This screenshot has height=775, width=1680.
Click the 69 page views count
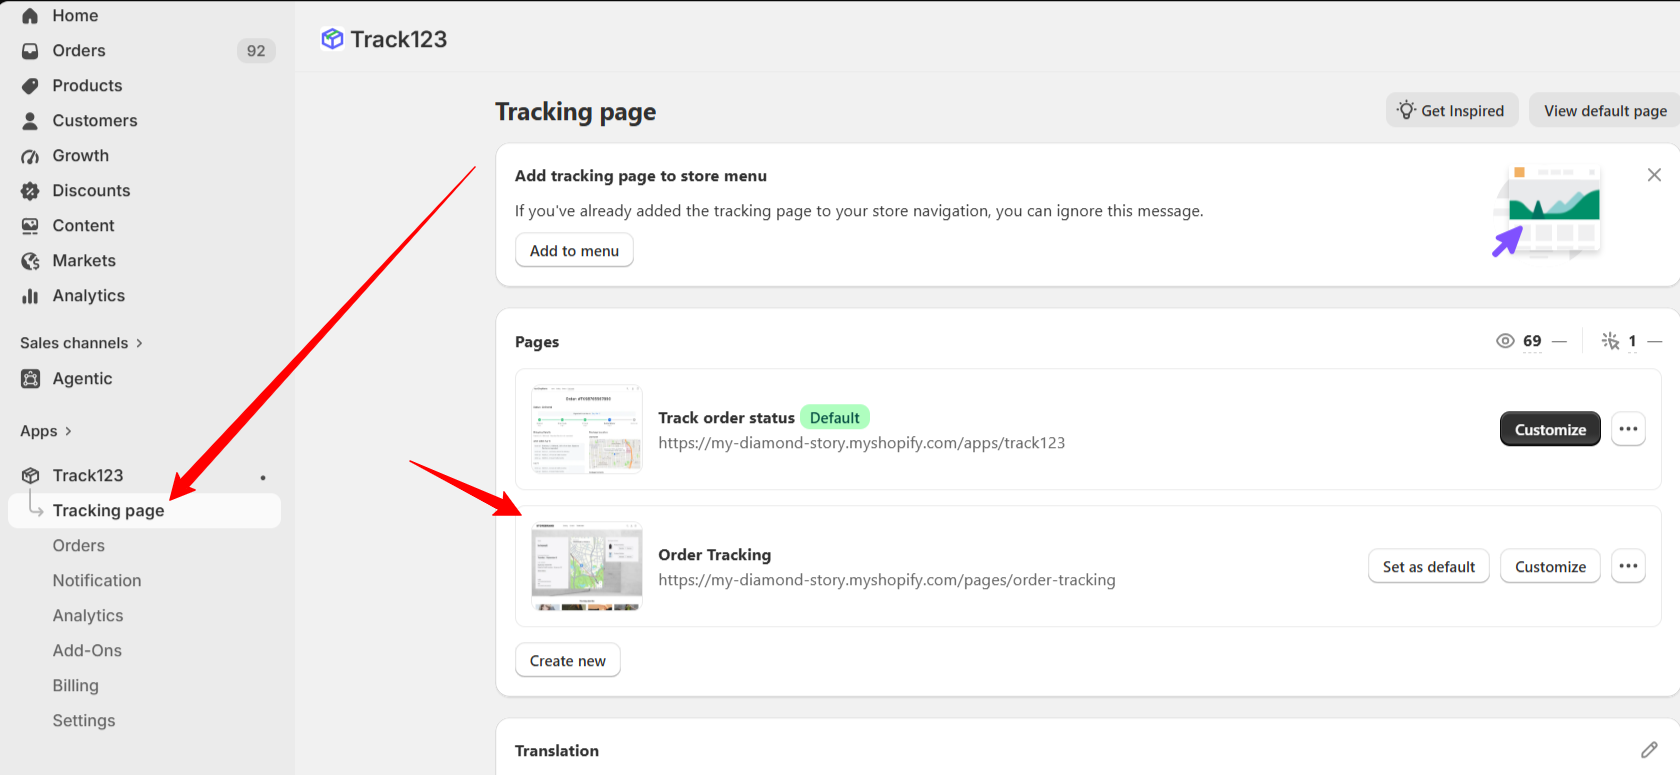tap(1532, 341)
